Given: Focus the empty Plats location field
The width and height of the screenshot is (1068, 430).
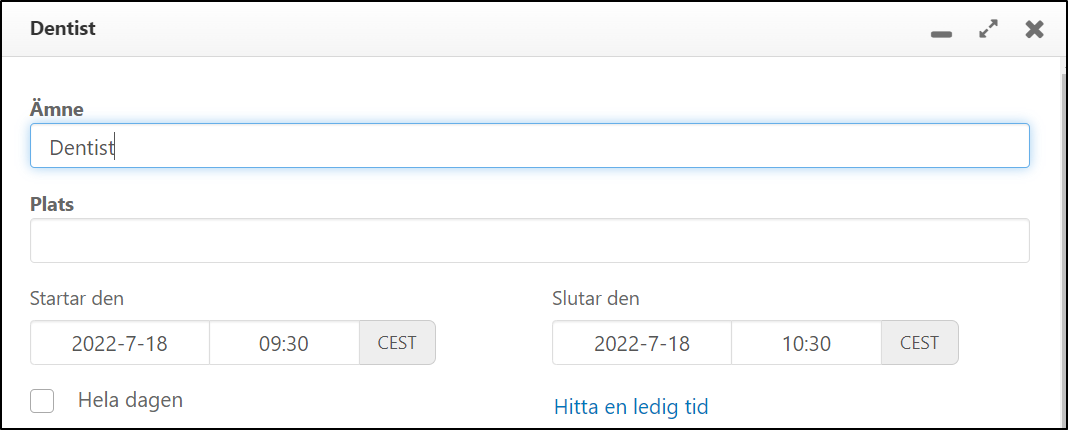Looking at the screenshot, I should pos(530,241).
